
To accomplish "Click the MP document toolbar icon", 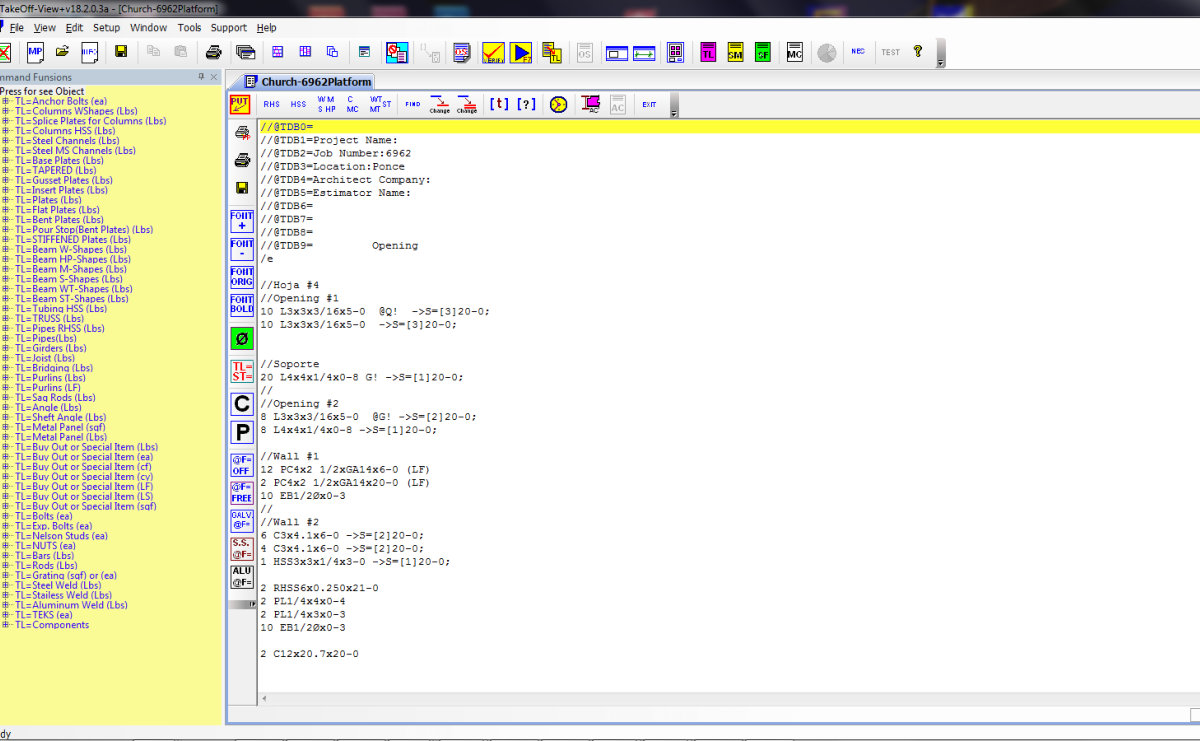I will tap(35, 52).
